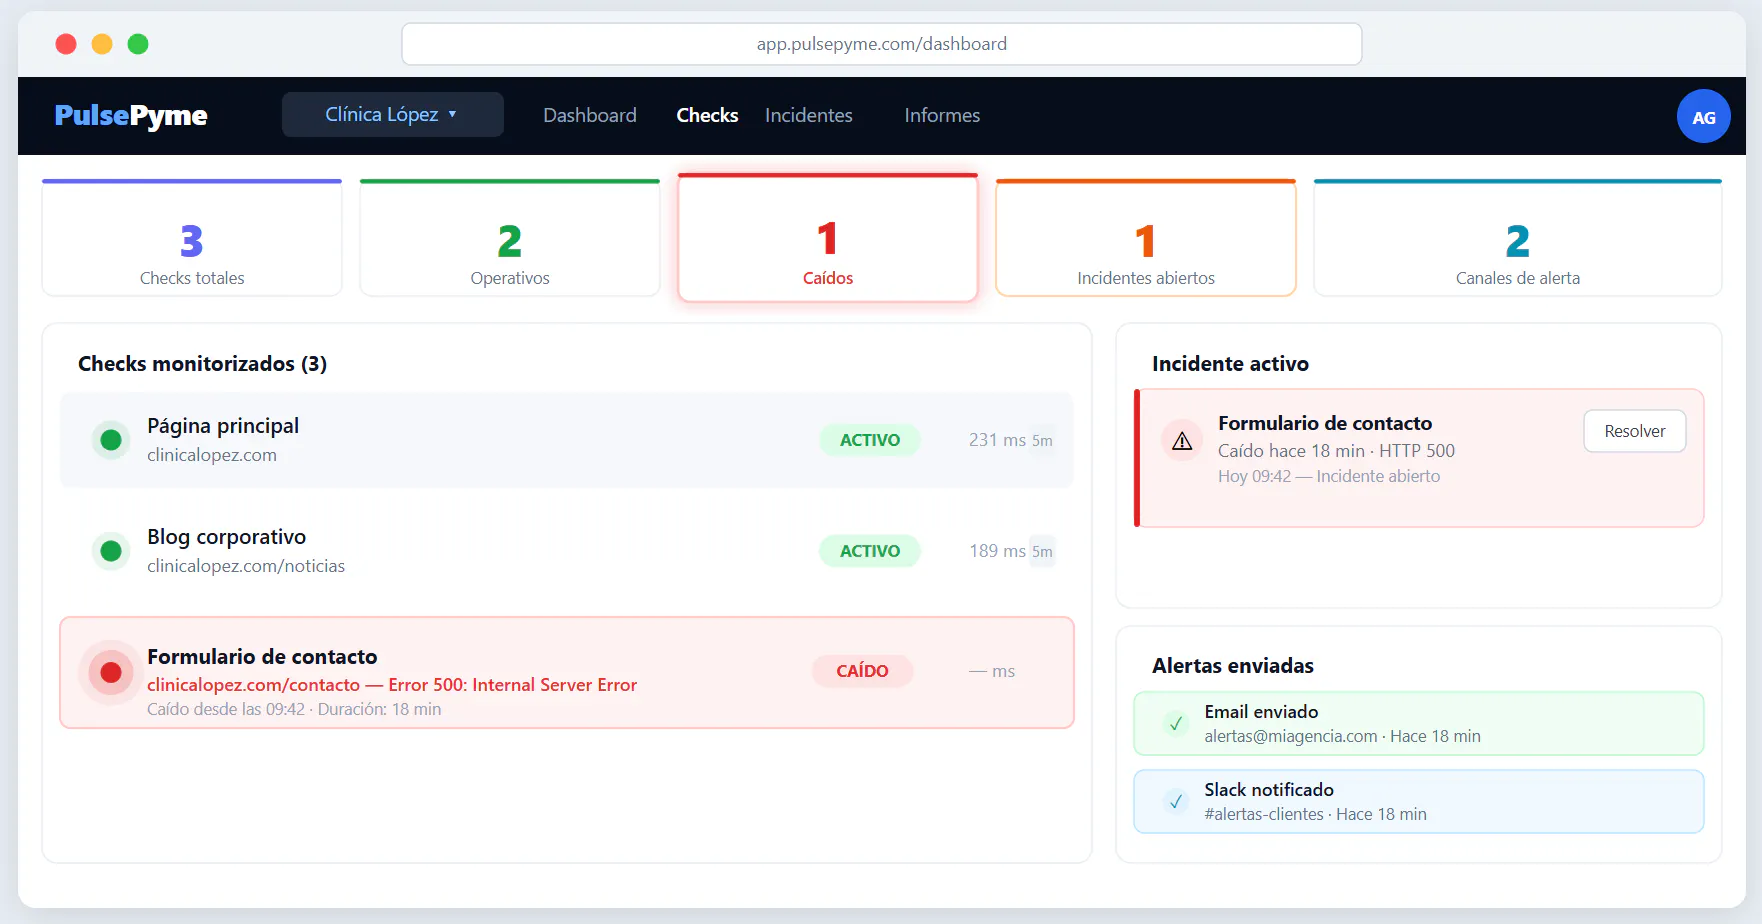Viewport: 1762px width, 924px height.
Task: Click the warning triangle incident icon
Action: [1182, 441]
